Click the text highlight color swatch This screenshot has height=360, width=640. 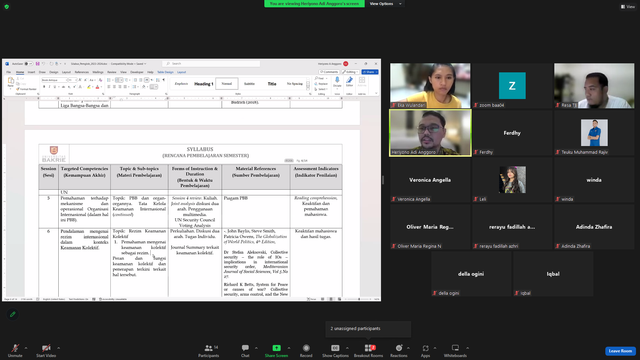coord(89,87)
